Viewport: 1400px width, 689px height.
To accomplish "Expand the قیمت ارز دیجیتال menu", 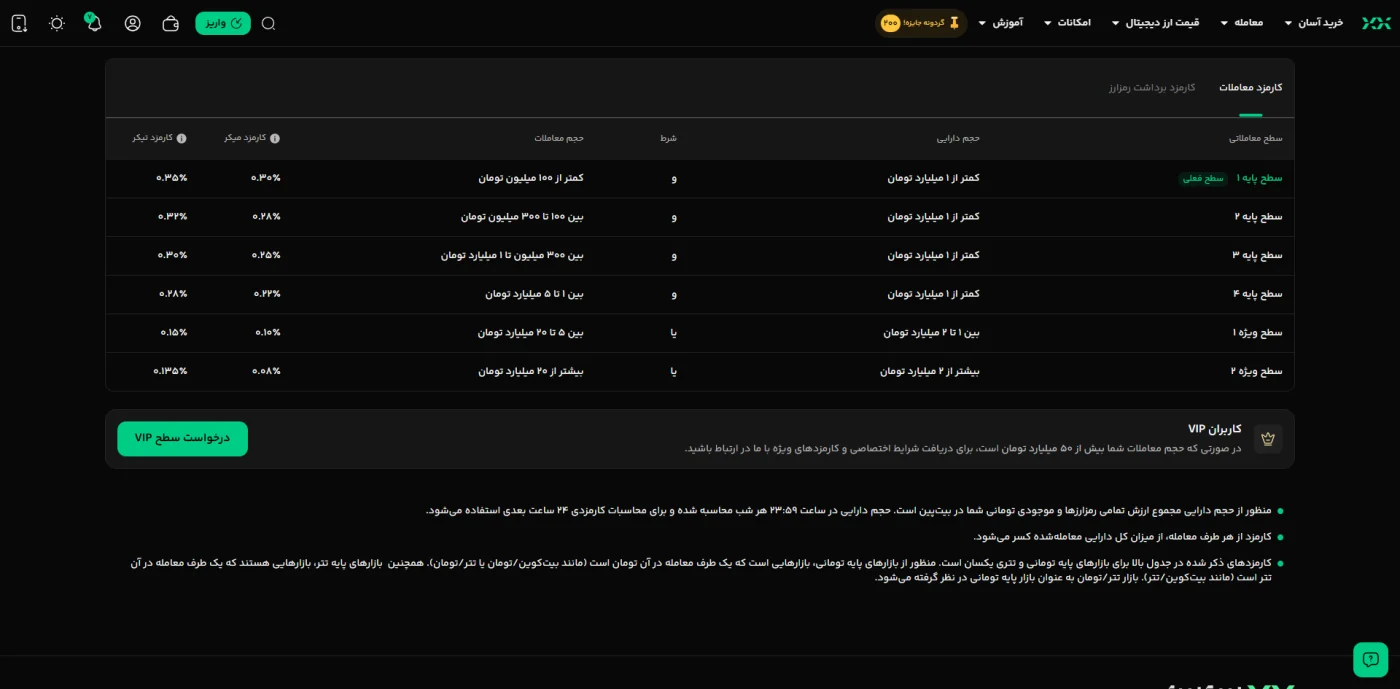I will pos(1155,23).
